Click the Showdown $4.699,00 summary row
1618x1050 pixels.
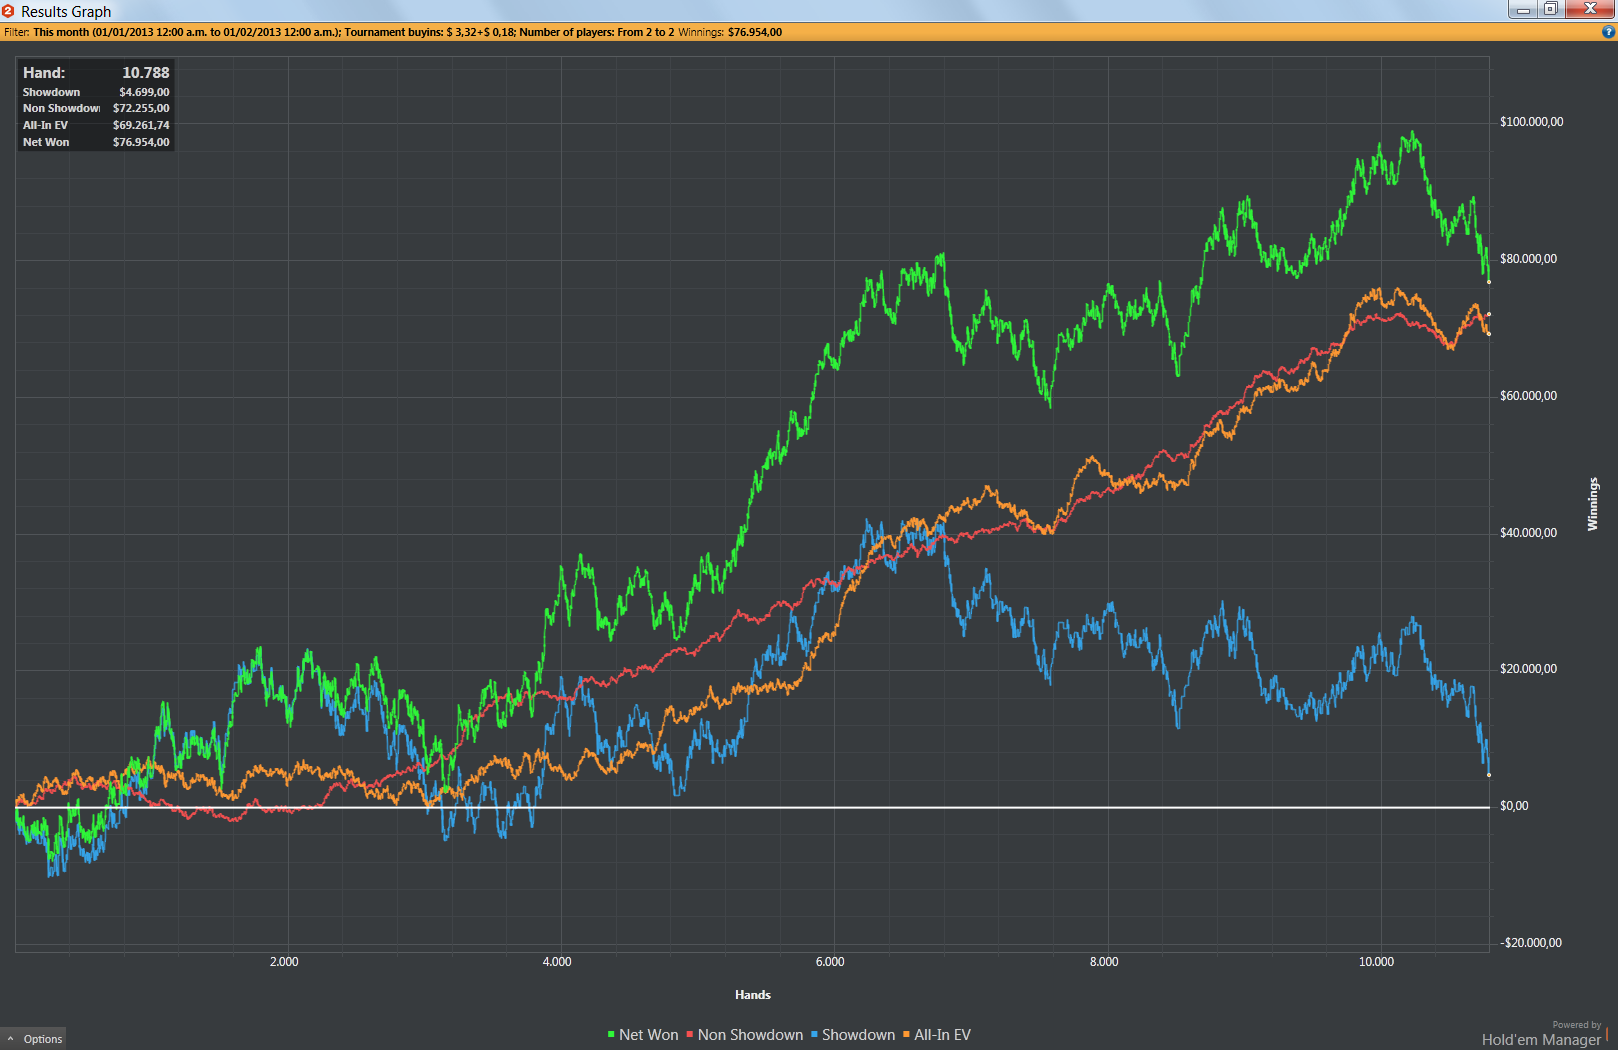click(x=96, y=92)
